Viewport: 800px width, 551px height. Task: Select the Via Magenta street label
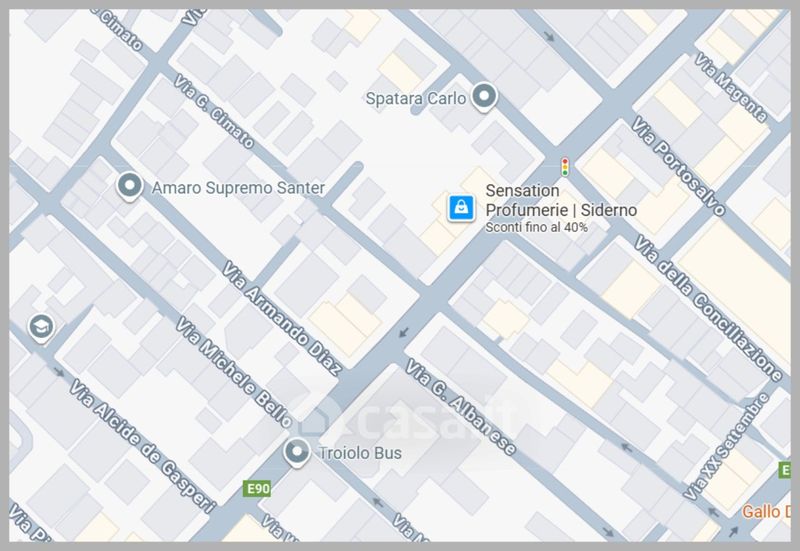(x=731, y=88)
